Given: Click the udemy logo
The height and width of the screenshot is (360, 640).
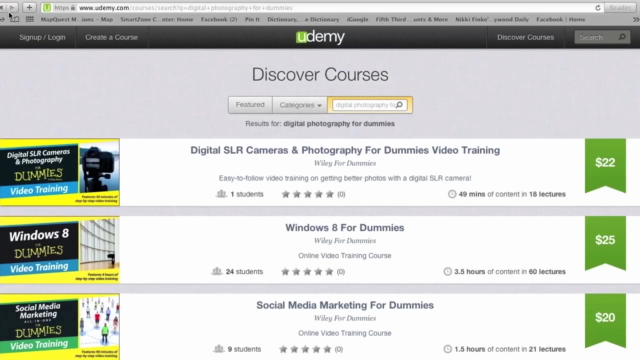Looking at the screenshot, I should 320,37.
